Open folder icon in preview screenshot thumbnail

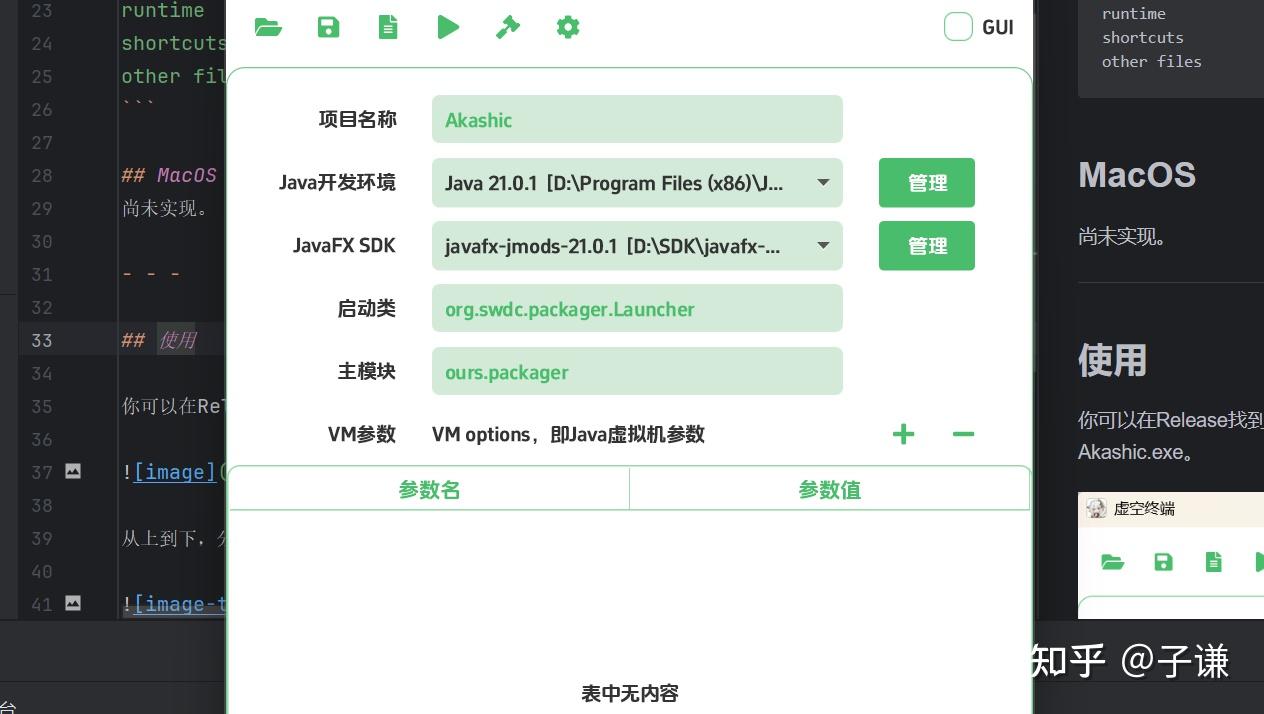coord(1112,562)
